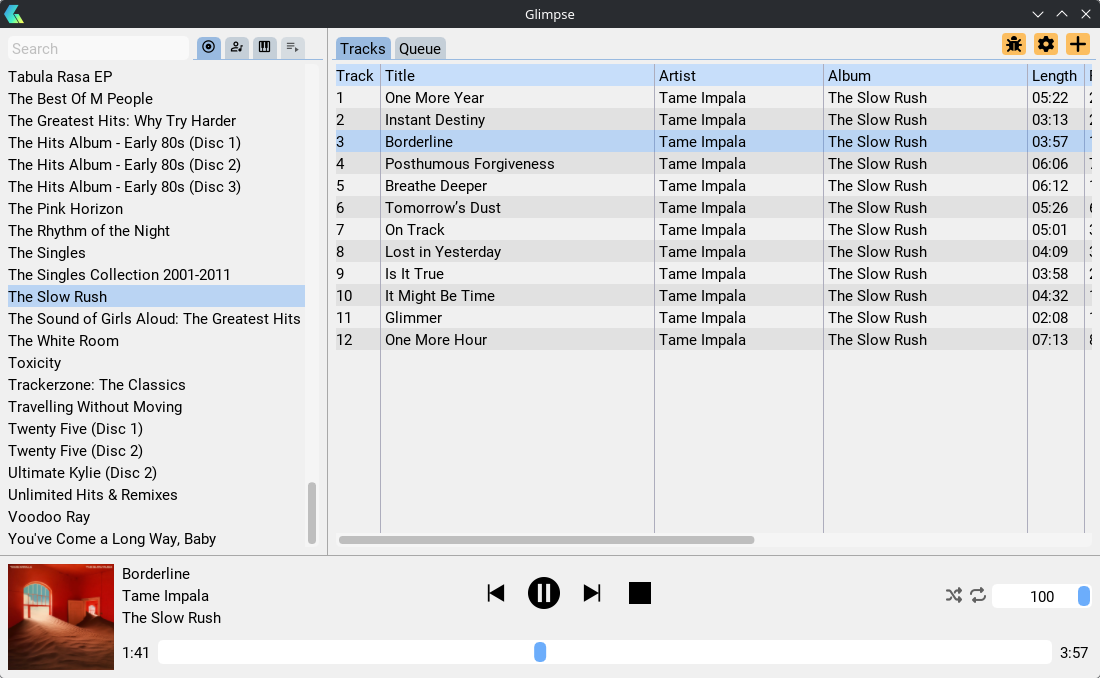Switch to the Queue tab
Image resolution: width=1100 pixels, height=678 pixels.
tap(420, 49)
